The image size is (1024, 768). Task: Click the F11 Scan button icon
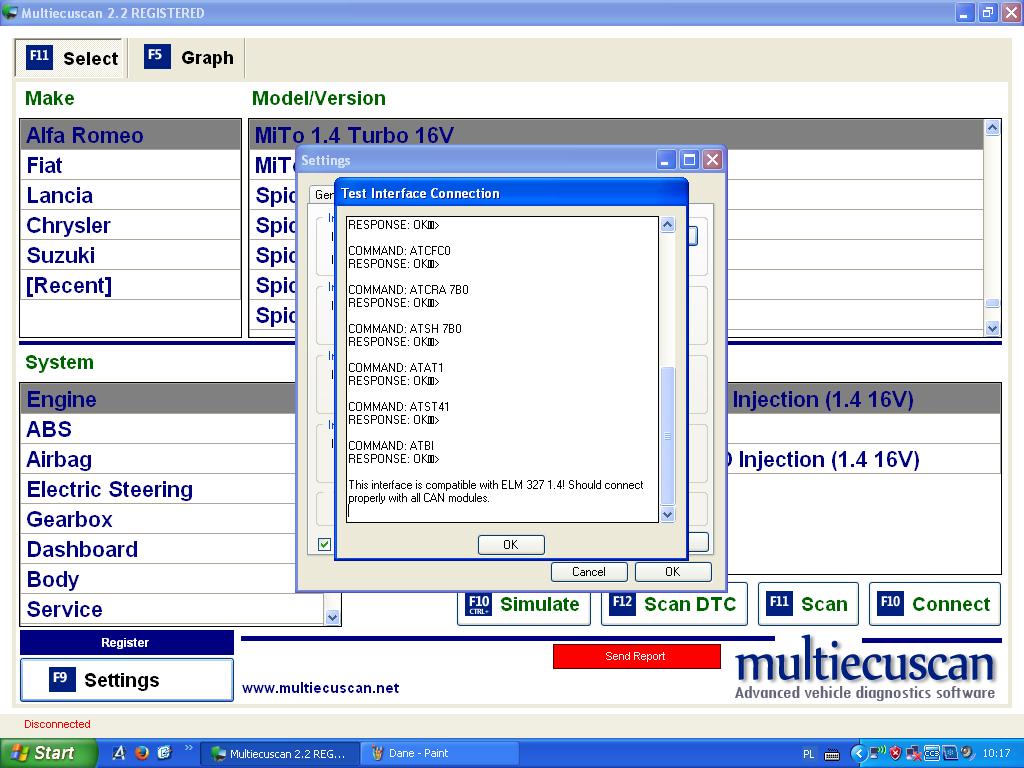[779, 603]
